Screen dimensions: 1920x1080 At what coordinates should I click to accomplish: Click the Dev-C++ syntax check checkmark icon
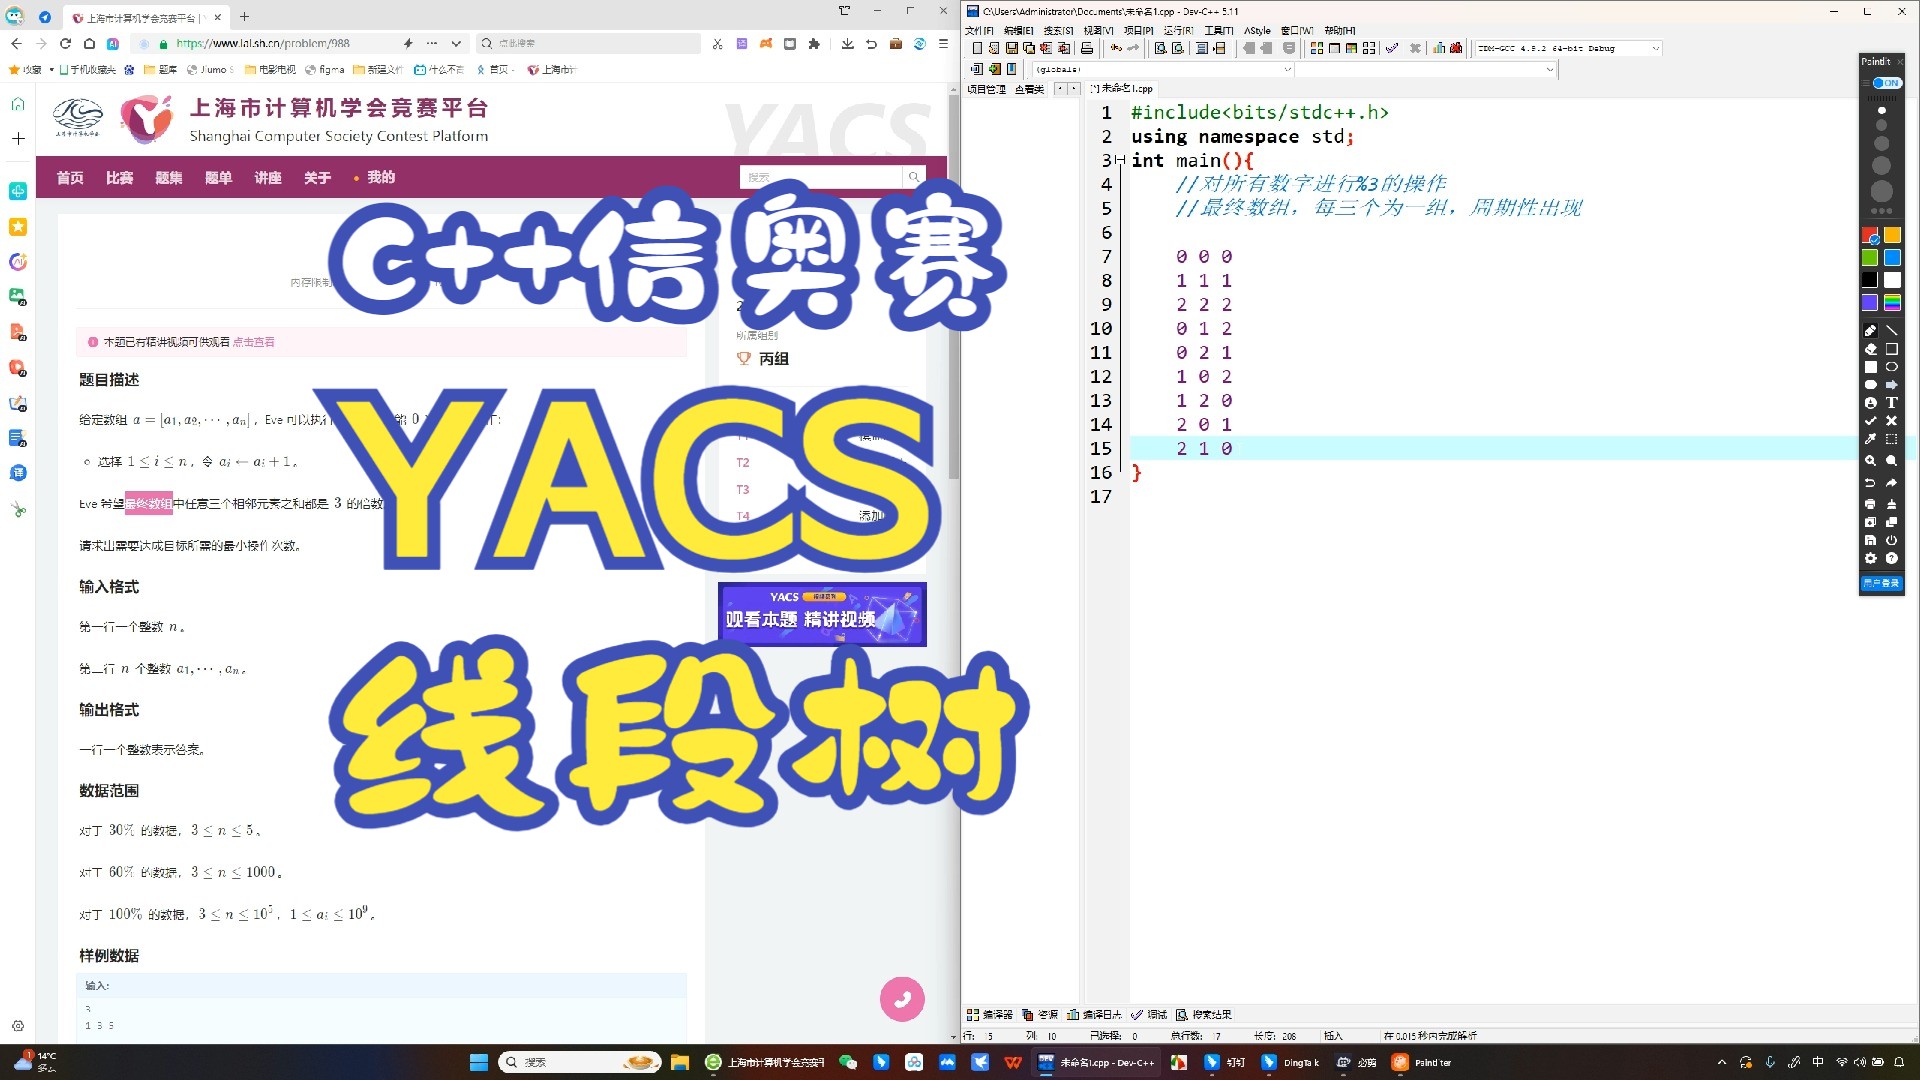pos(1391,48)
